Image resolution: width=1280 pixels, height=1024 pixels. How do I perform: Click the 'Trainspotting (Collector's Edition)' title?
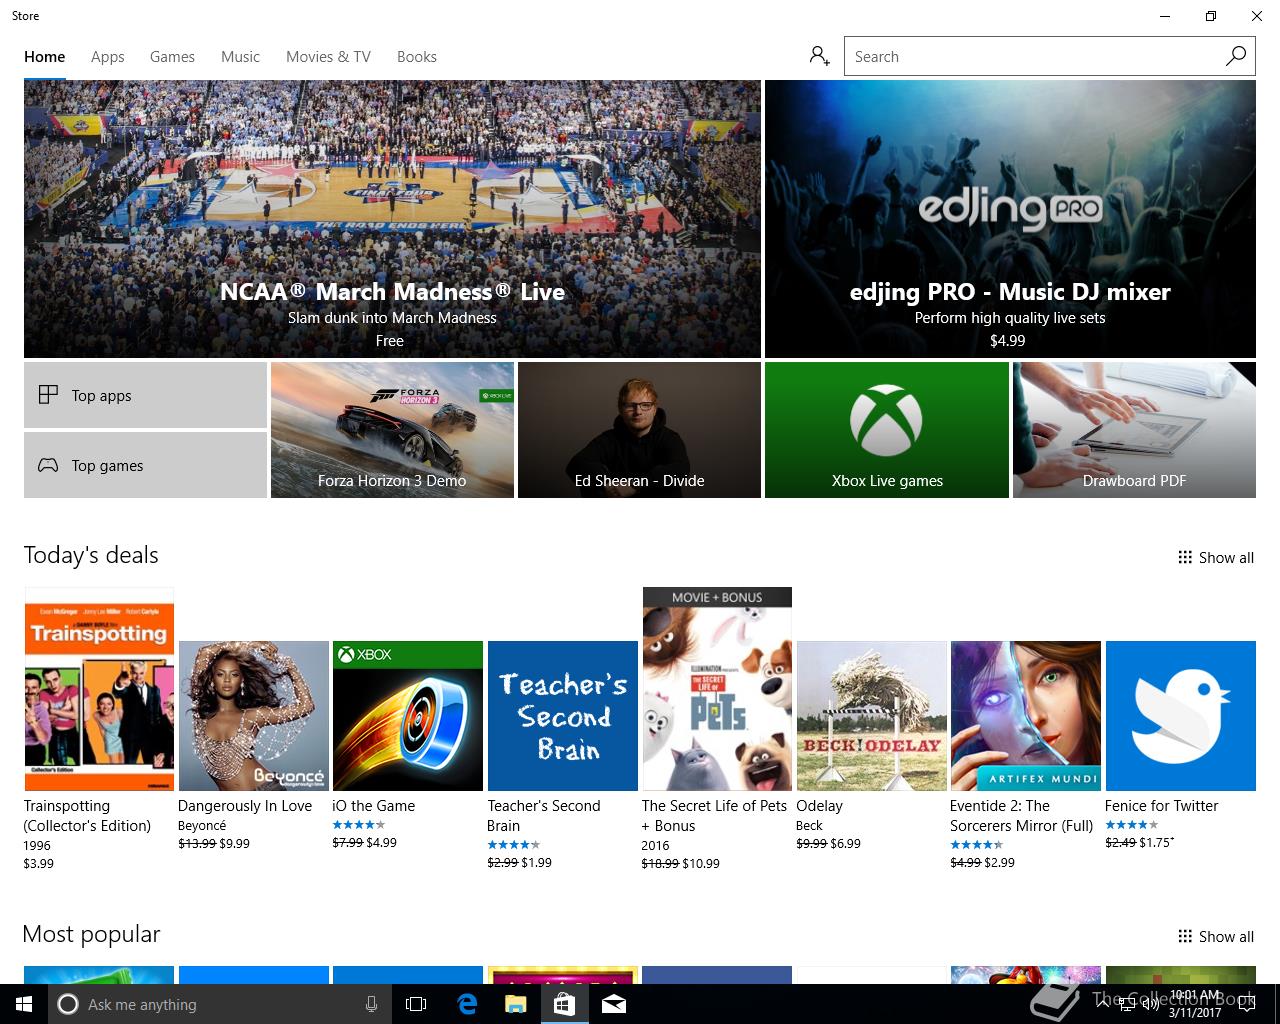[87, 815]
